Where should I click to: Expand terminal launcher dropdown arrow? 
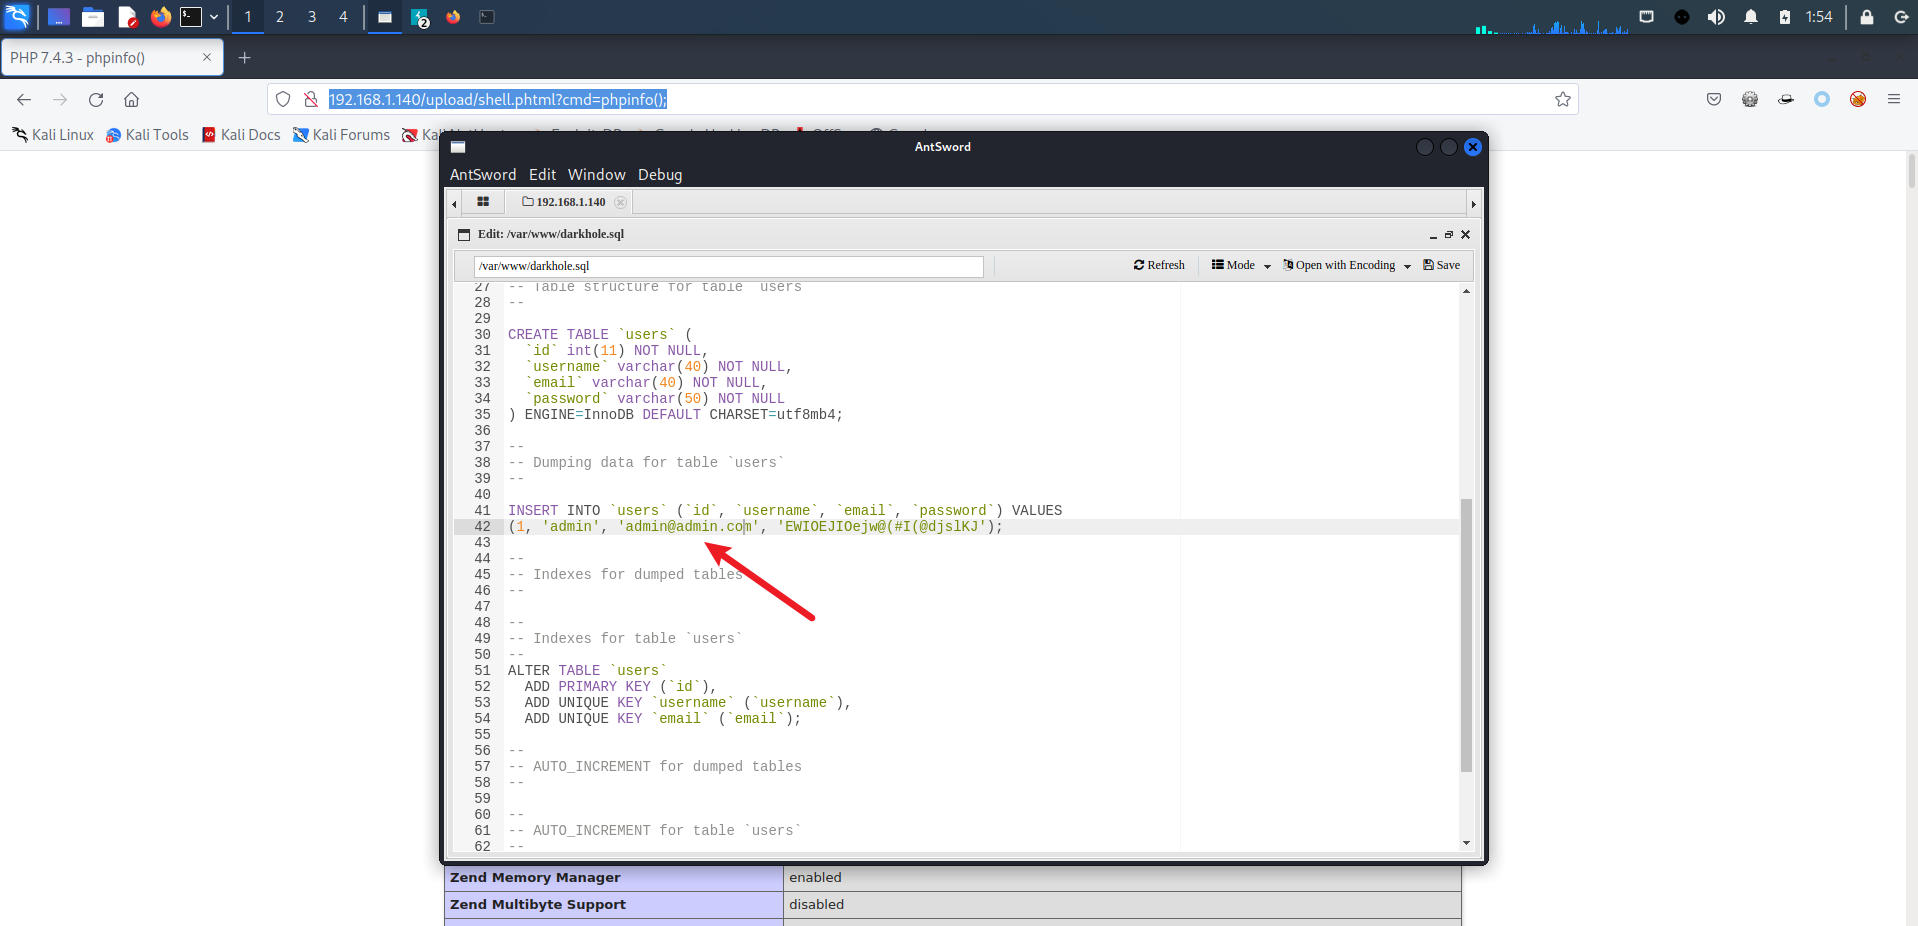tap(214, 17)
